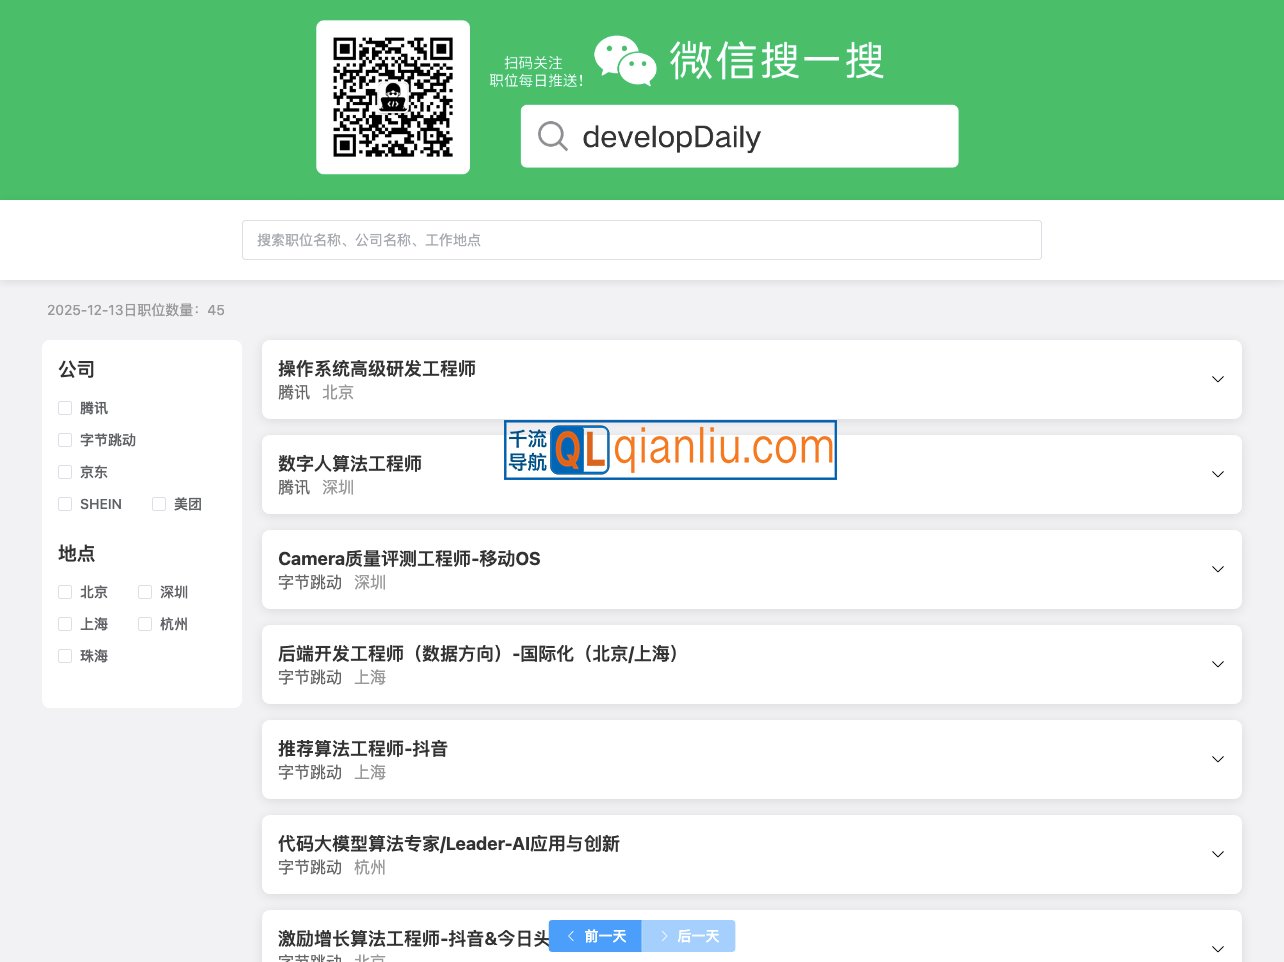Screen dimensions: 1284x962
Task: Enable the 腾讯 company filter checkbox
Action: pyautogui.click(x=65, y=407)
